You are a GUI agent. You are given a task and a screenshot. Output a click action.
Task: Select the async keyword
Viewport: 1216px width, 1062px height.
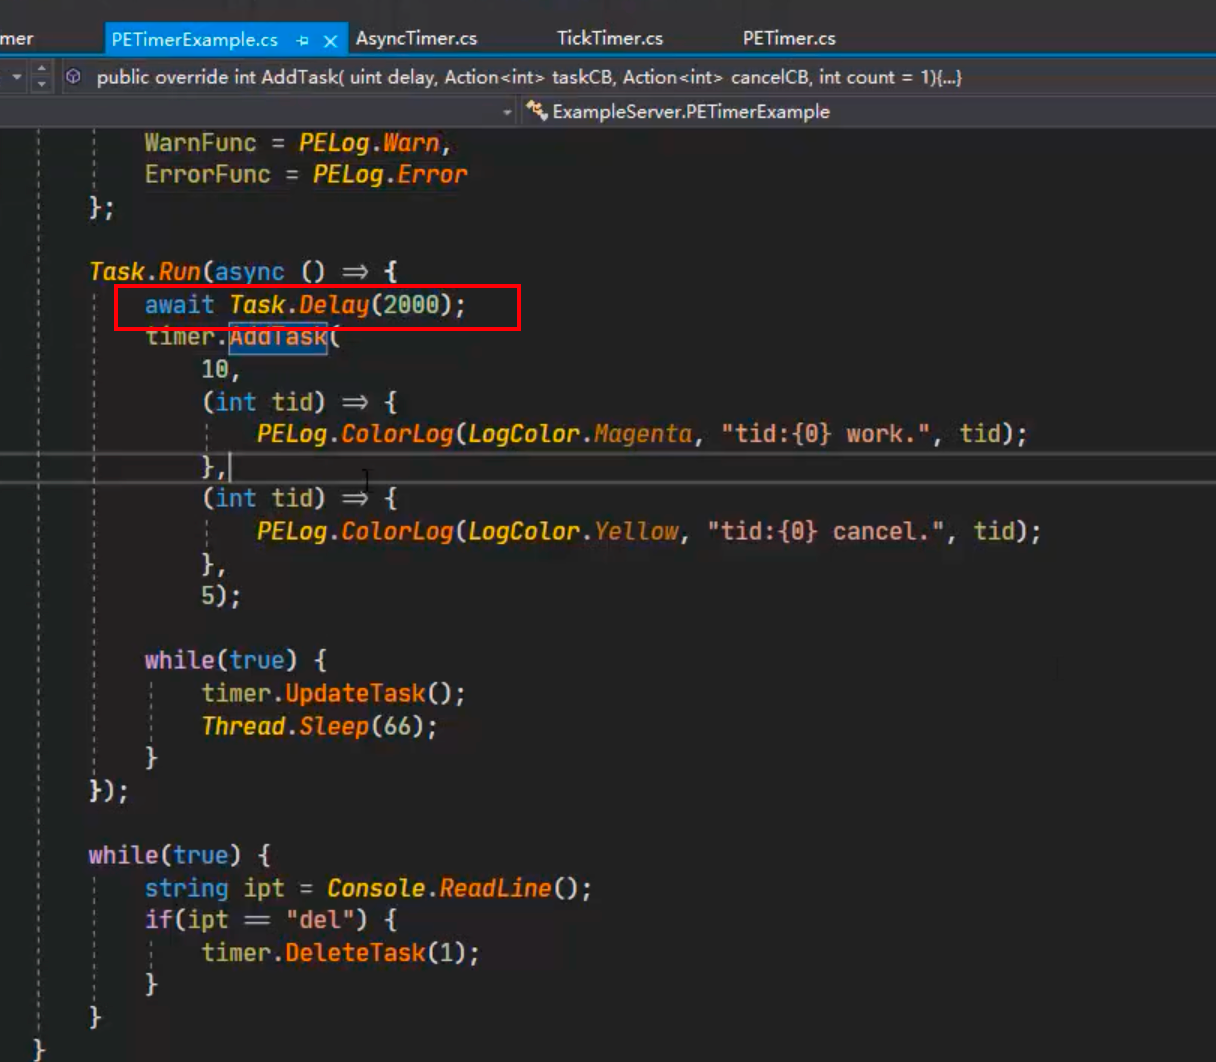[250, 272]
